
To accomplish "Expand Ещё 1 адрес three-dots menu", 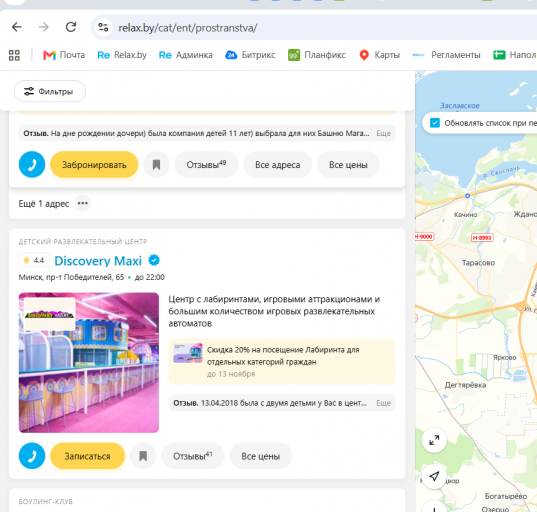I will click(83, 203).
